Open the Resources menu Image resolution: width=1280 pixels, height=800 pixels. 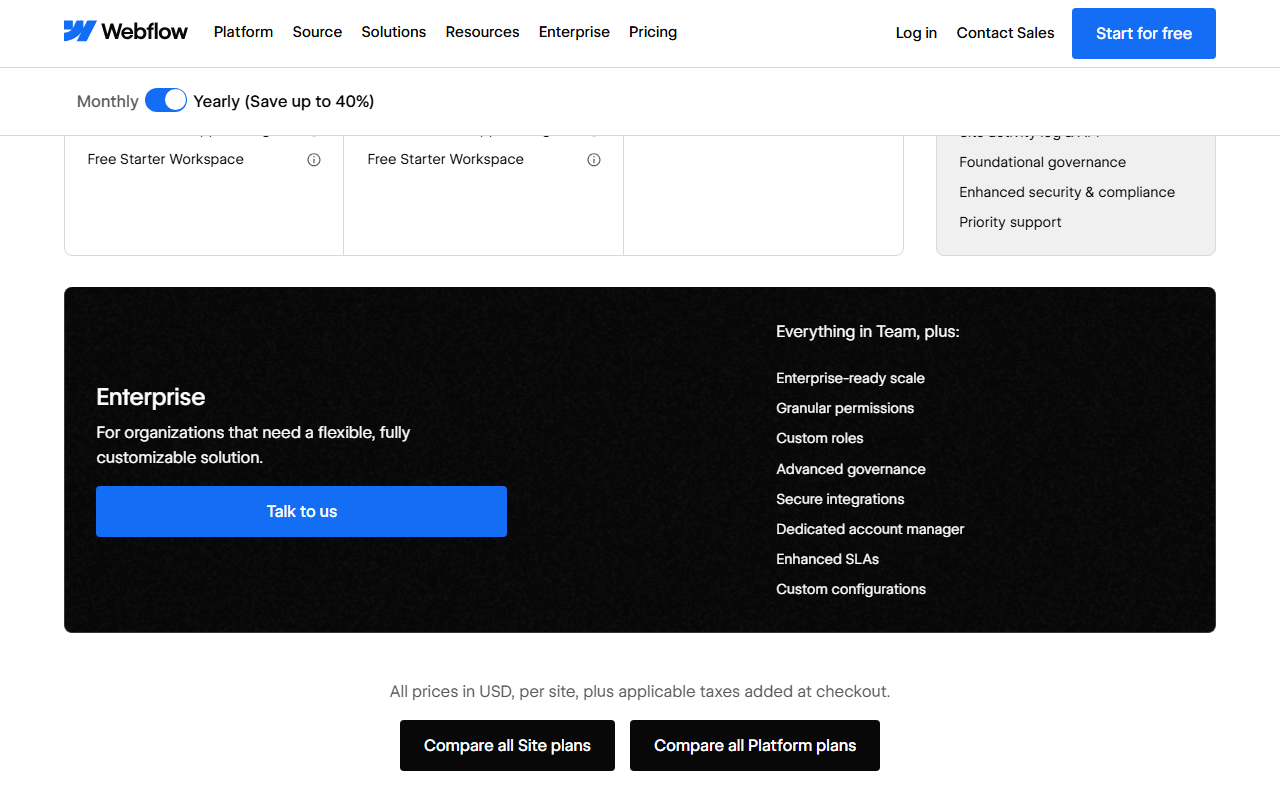pyautogui.click(x=482, y=32)
